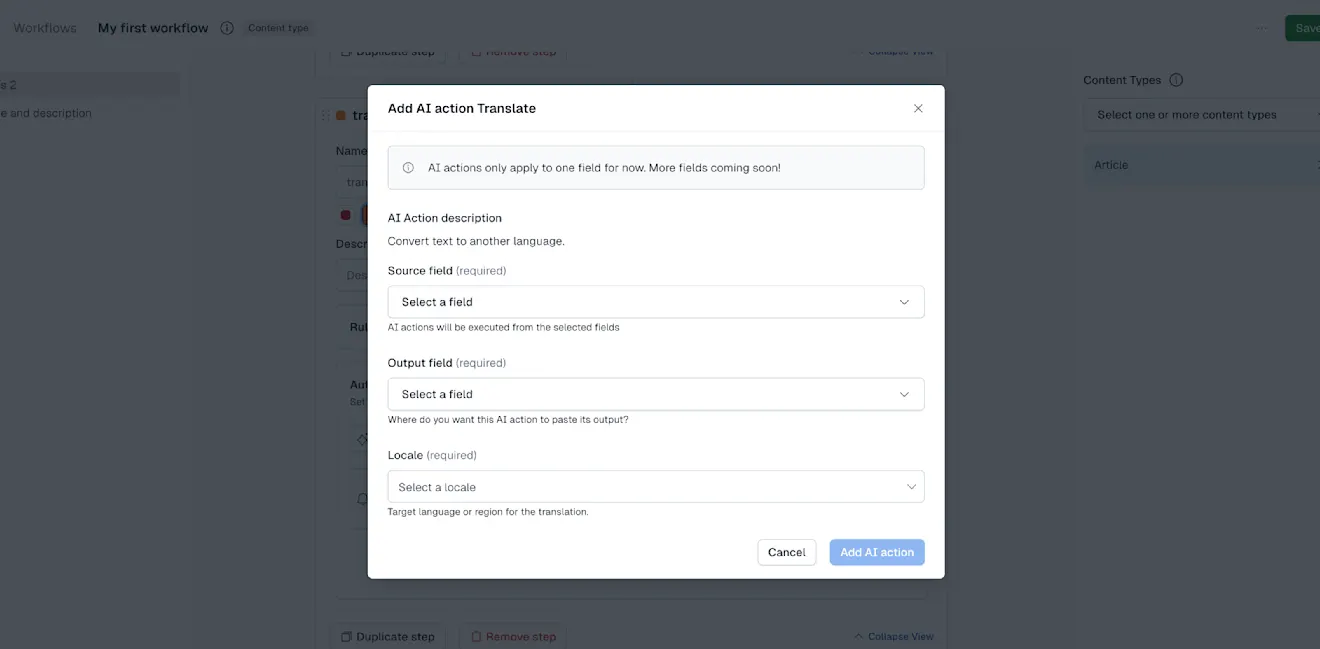The width and height of the screenshot is (1320, 649).
Task: Click the drag handle icon on the step
Action: point(325,116)
